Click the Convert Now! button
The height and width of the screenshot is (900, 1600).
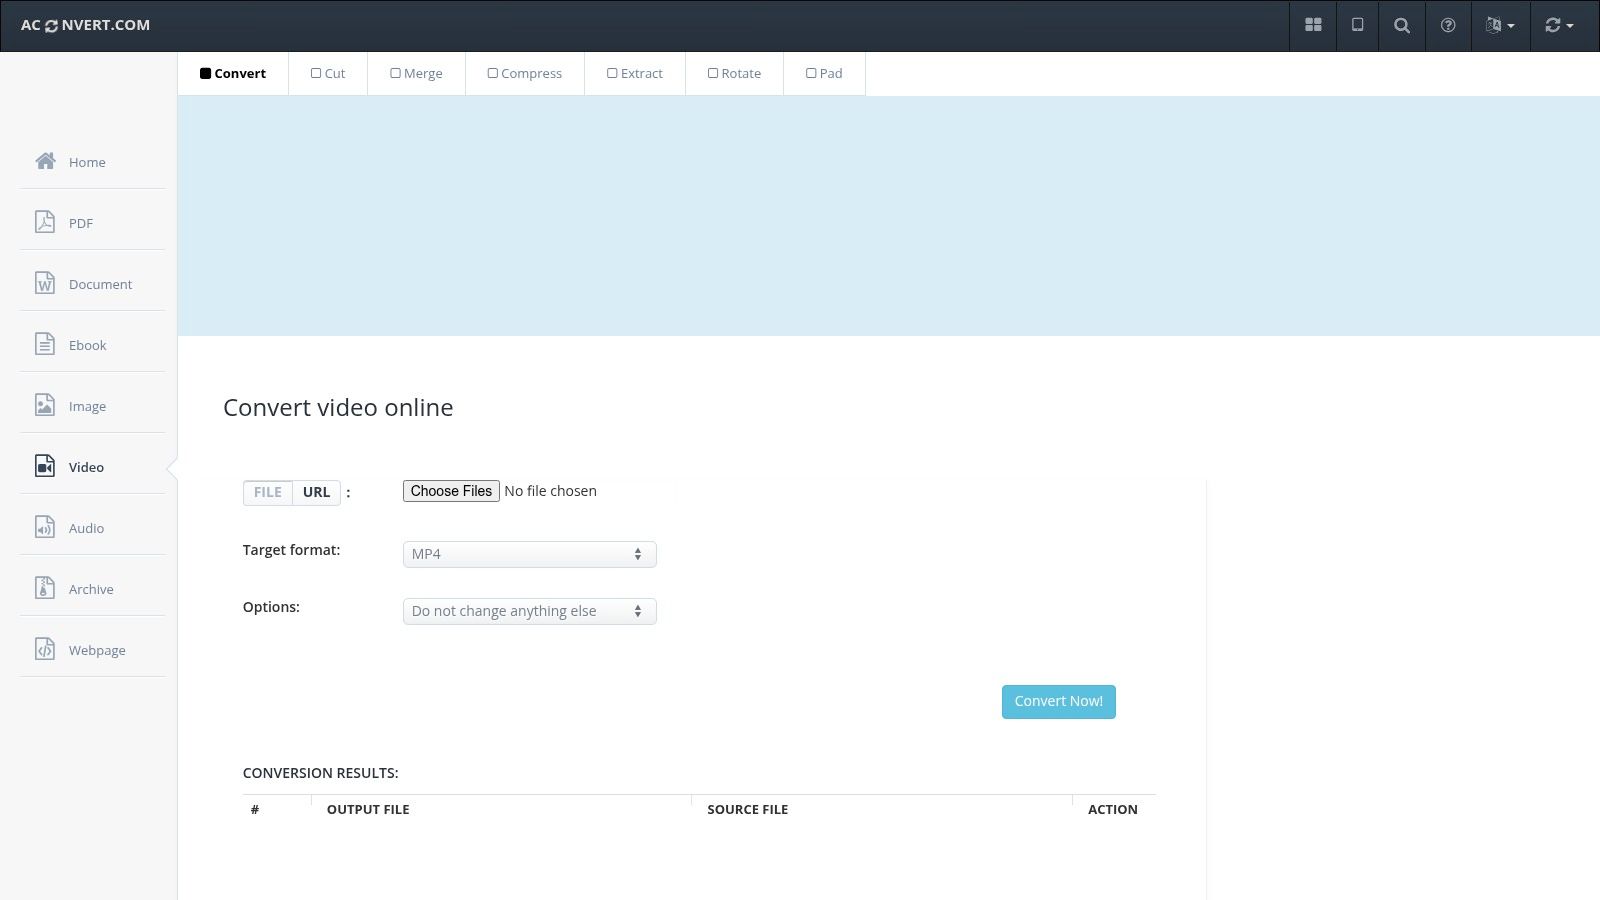click(x=1059, y=701)
